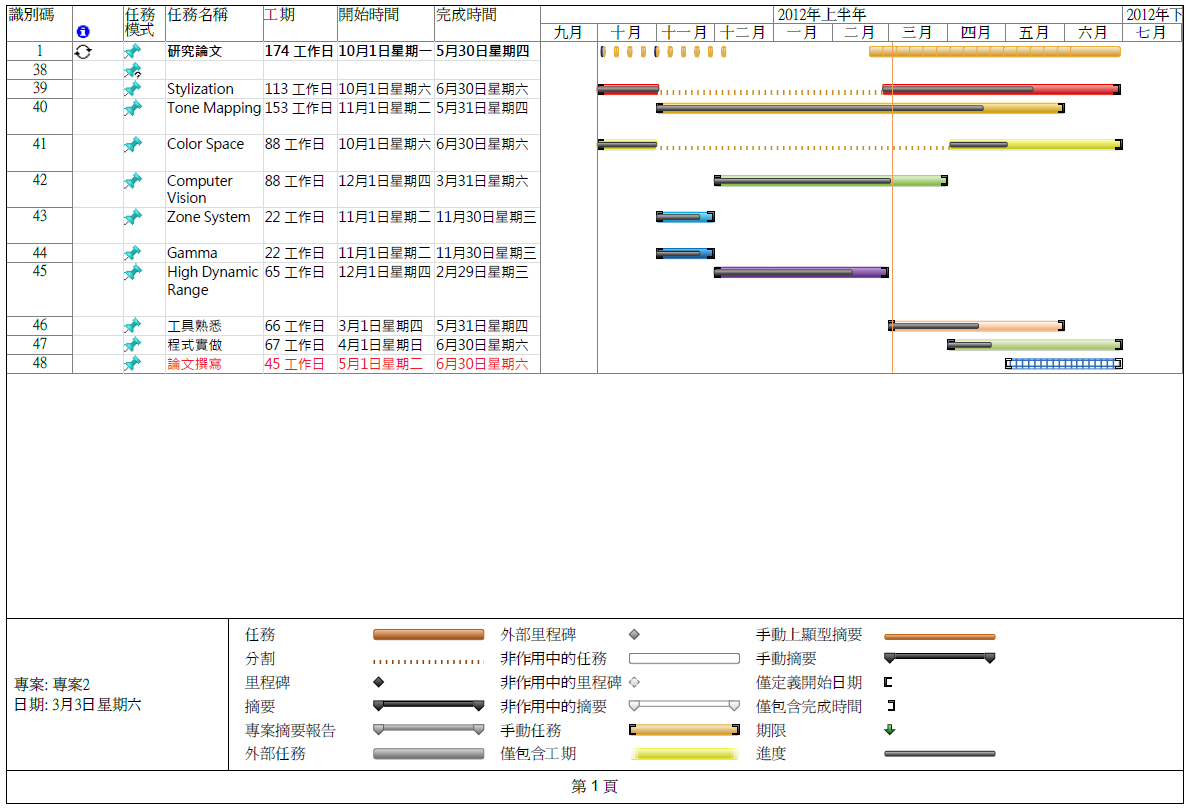This screenshot has width=1190, height=809.
Task: Click the green 期限 arrow in the legend
Action: point(890,730)
